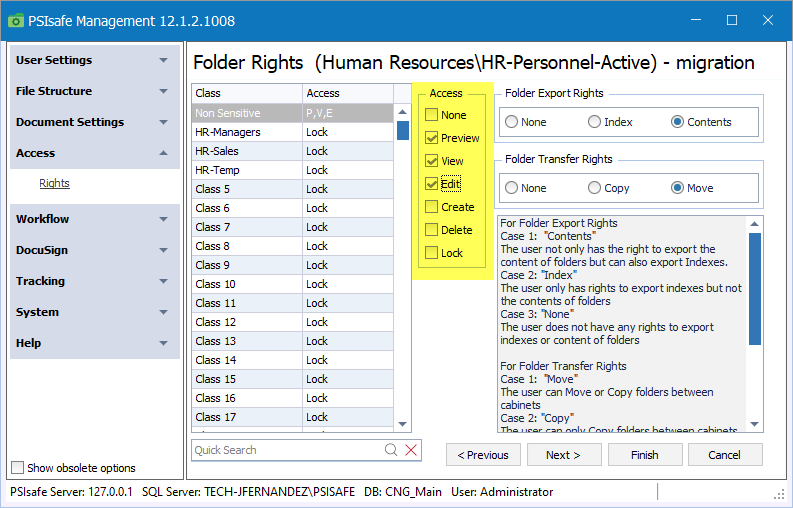The height and width of the screenshot is (508, 793).
Task: Toggle the Edit access checkbox
Action: 431,184
